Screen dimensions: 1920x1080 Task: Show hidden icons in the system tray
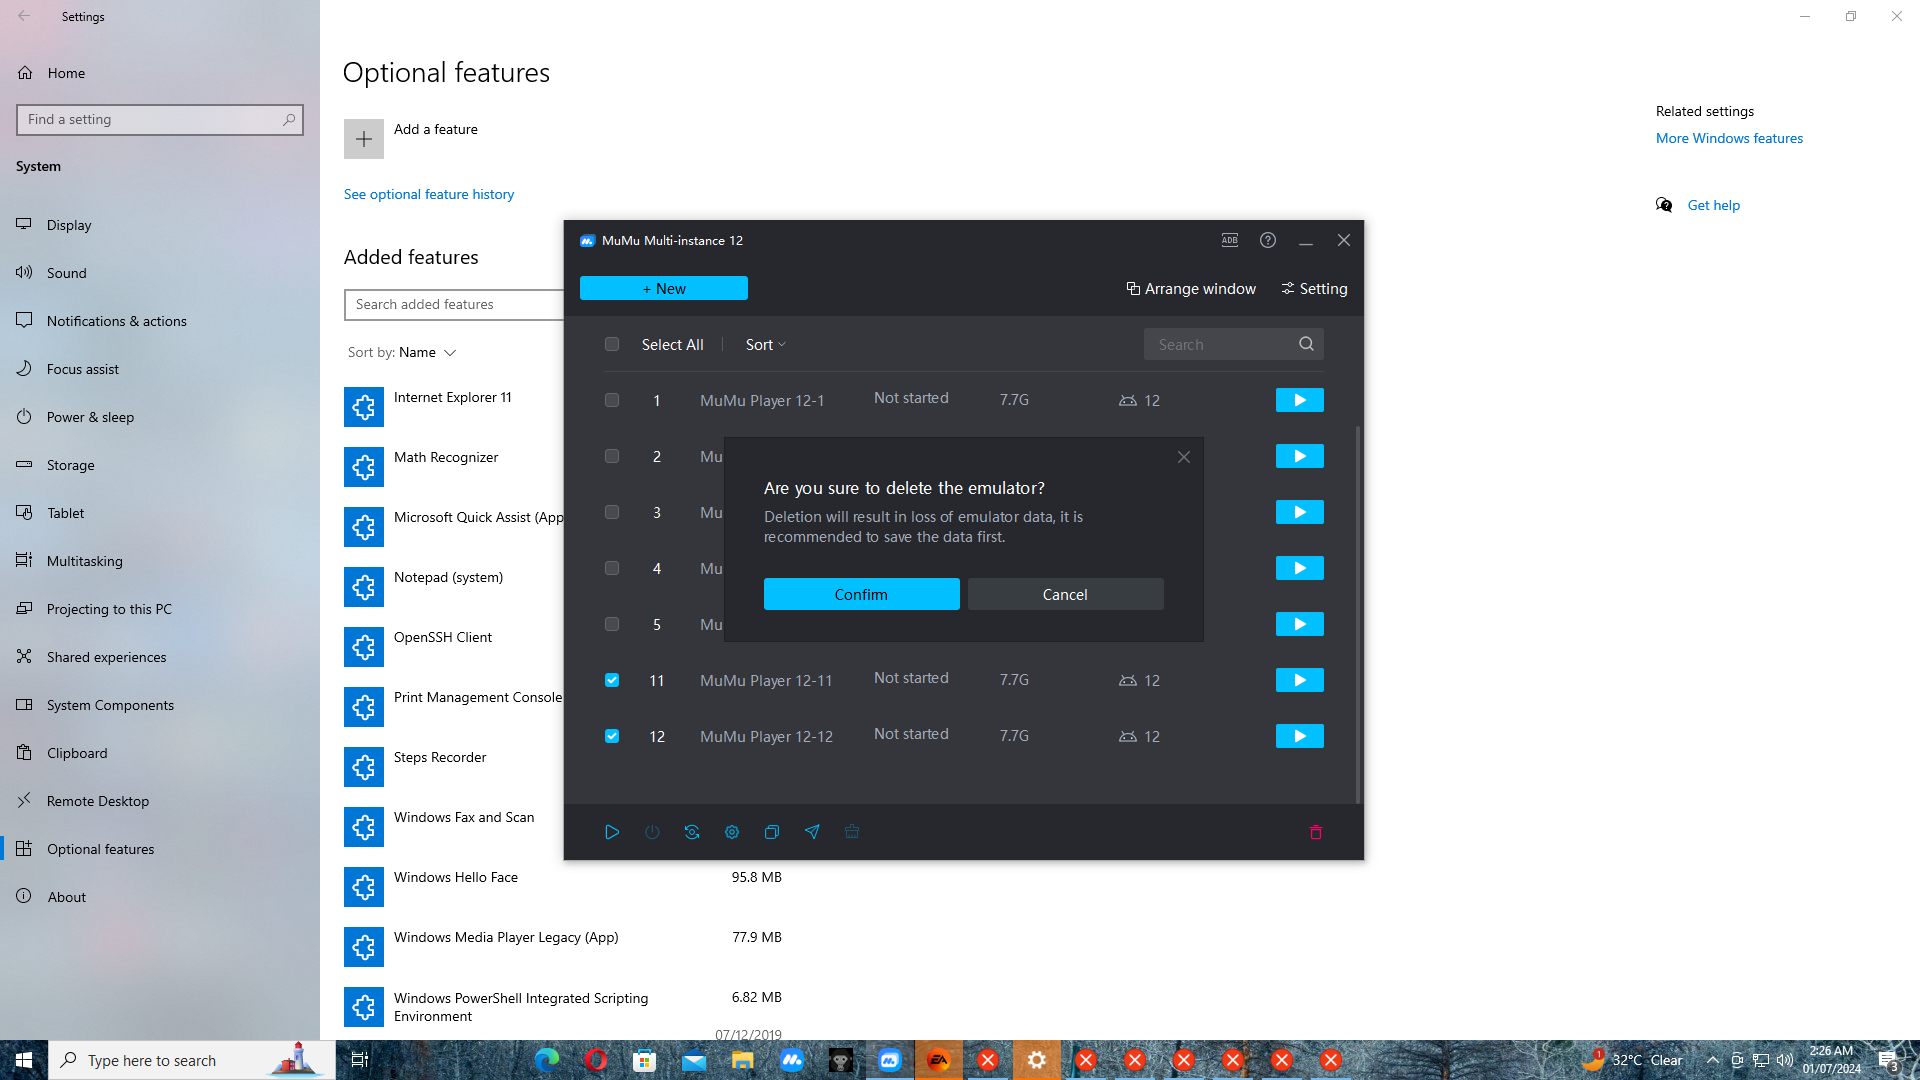pos(1712,1060)
